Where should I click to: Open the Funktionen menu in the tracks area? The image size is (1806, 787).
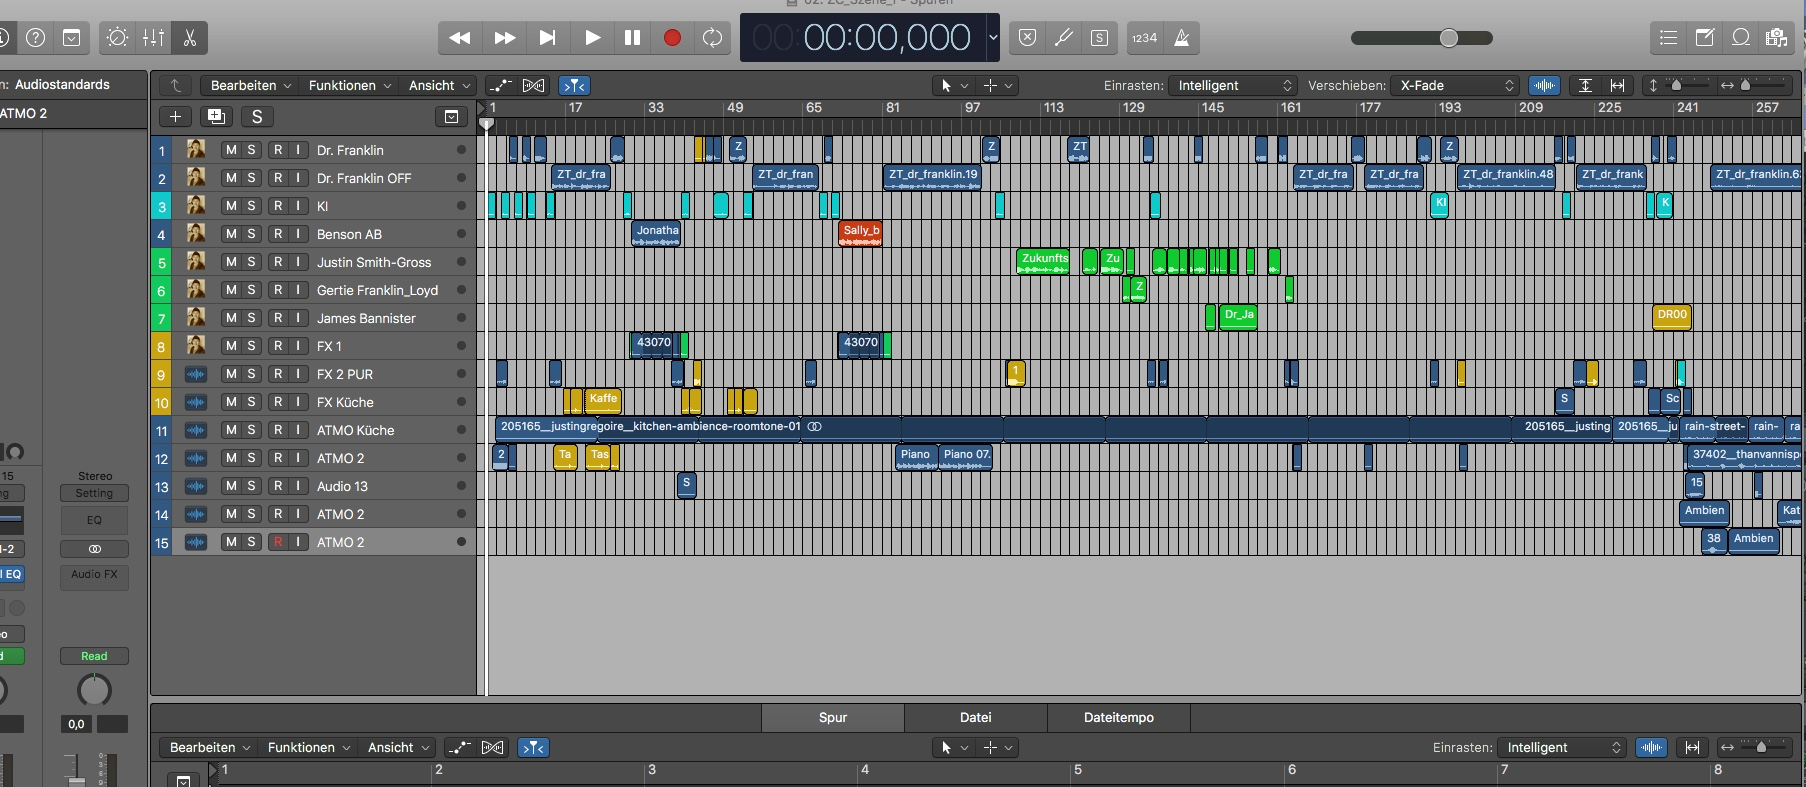coord(349,86)
